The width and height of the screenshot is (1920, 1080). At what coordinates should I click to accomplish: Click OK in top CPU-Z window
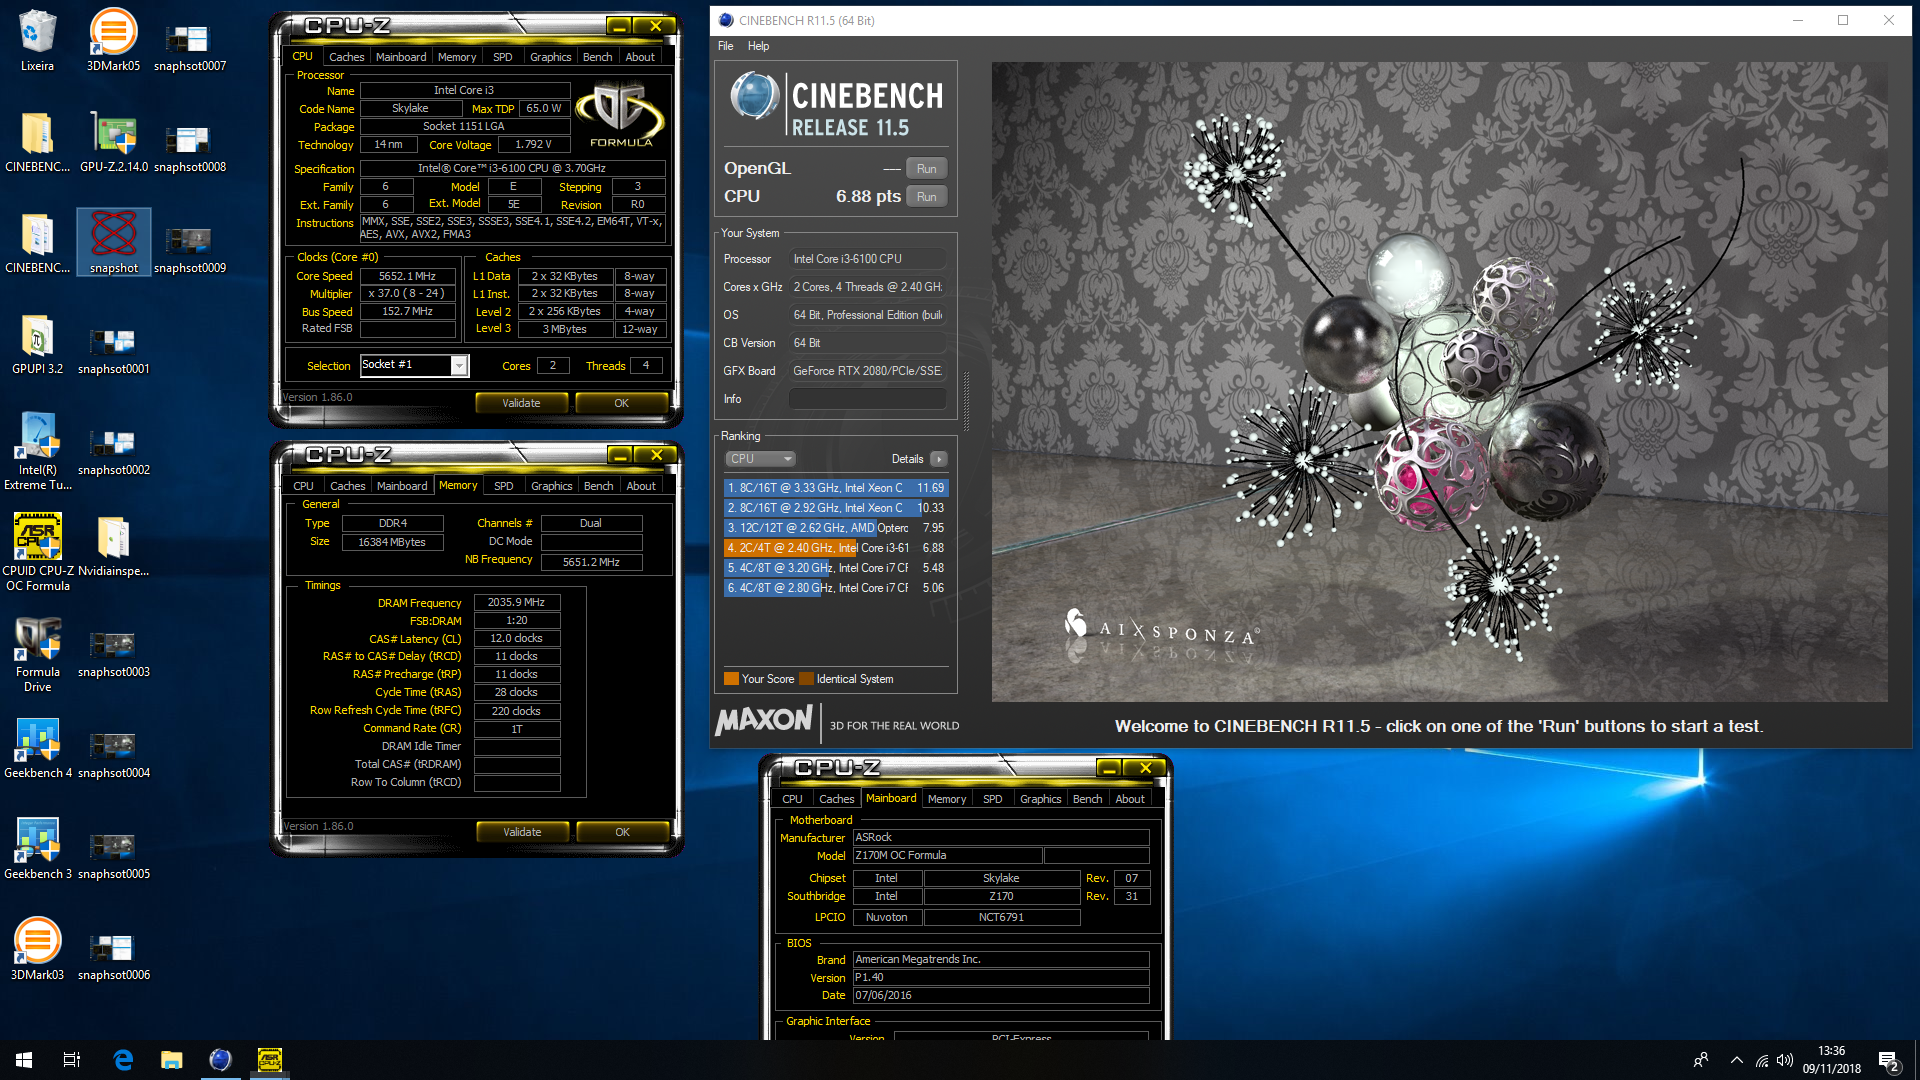click(x=621, y=403)
